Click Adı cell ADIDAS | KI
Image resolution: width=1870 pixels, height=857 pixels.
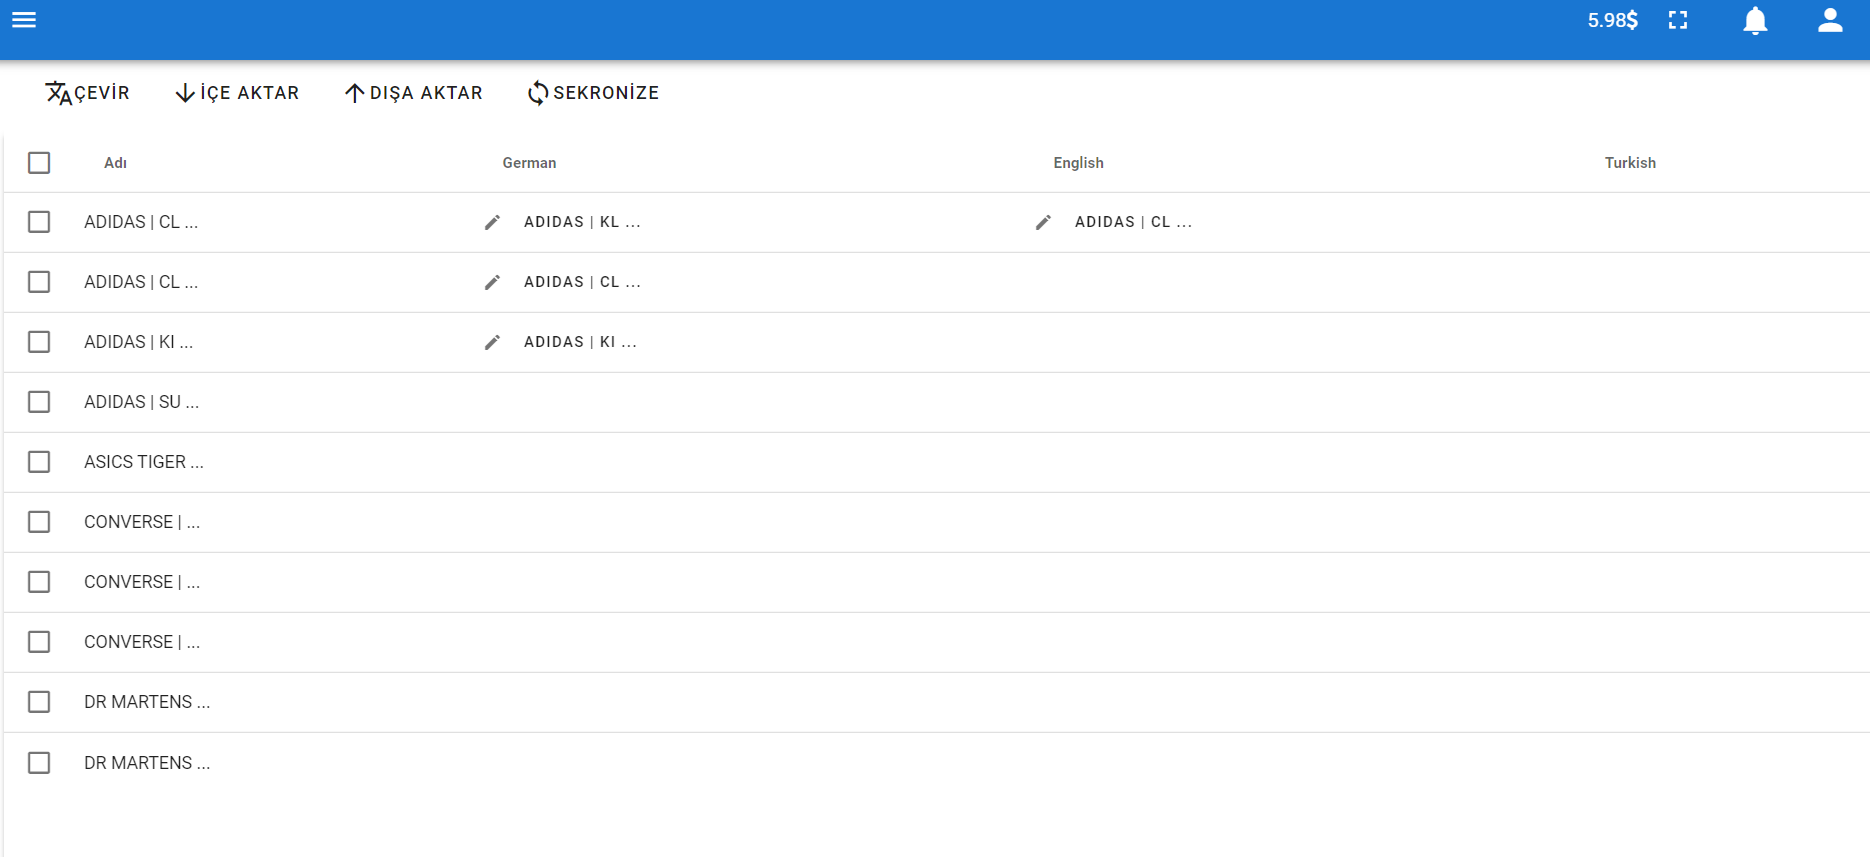pyautogui.click(x=138, y=342)
